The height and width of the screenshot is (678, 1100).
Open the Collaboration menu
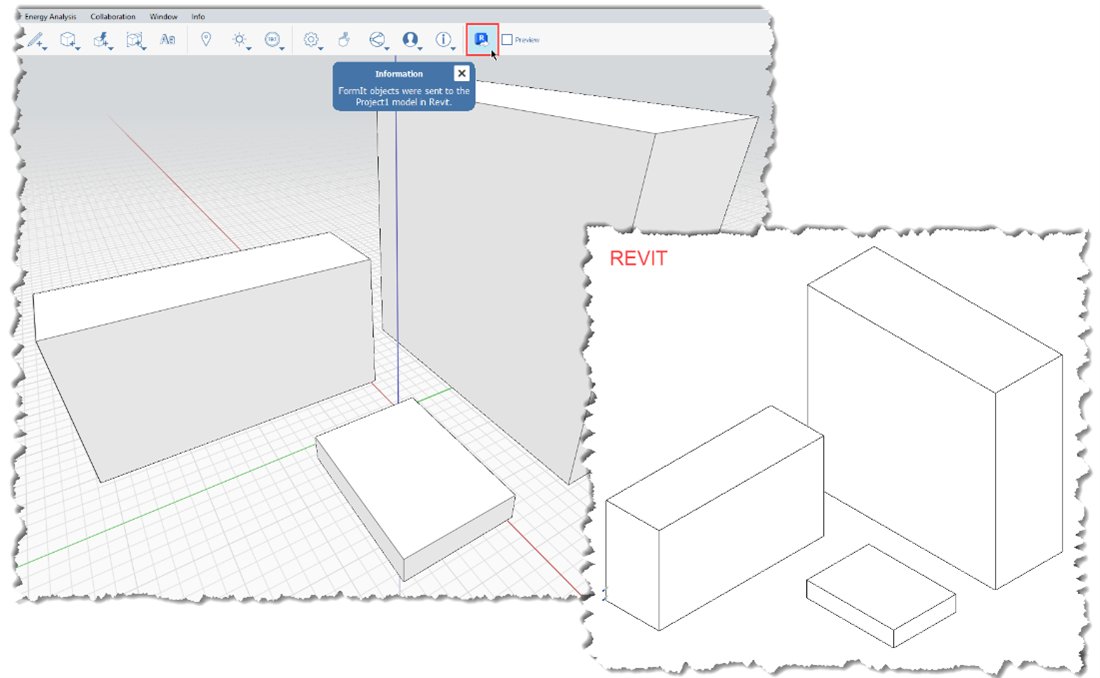113,16
